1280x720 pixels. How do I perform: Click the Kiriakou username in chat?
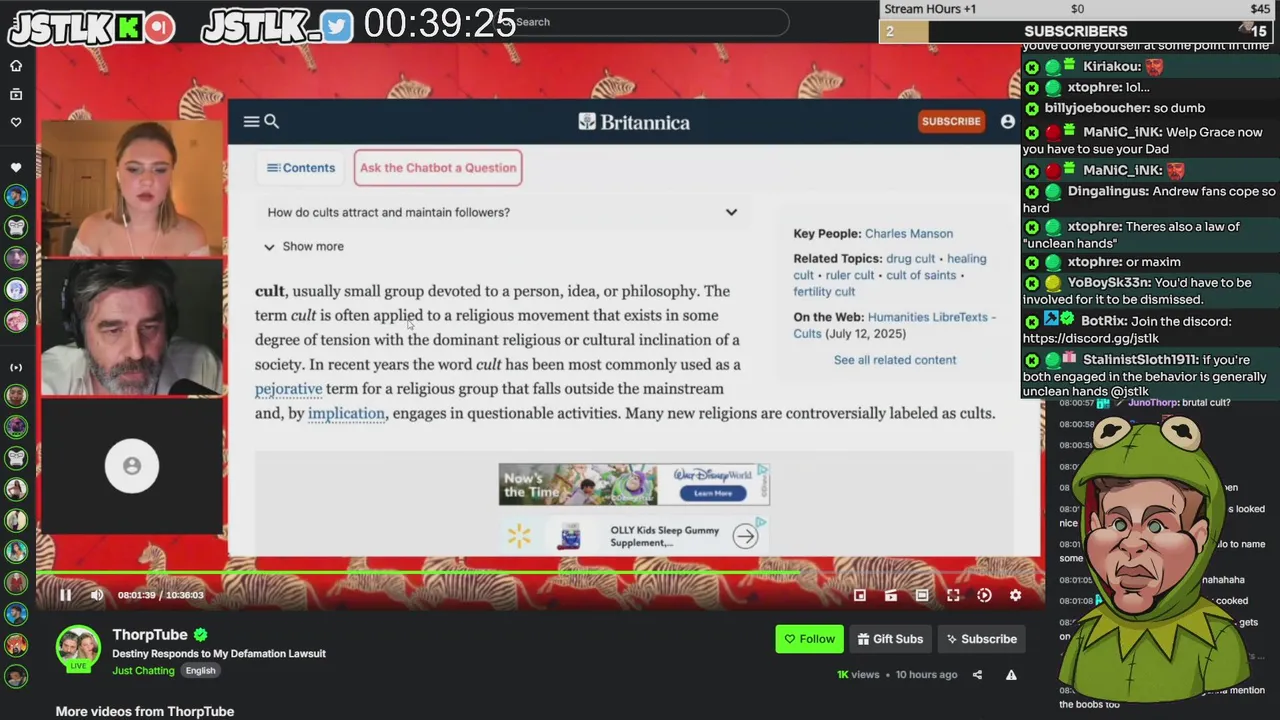[x=1112, y=67]
